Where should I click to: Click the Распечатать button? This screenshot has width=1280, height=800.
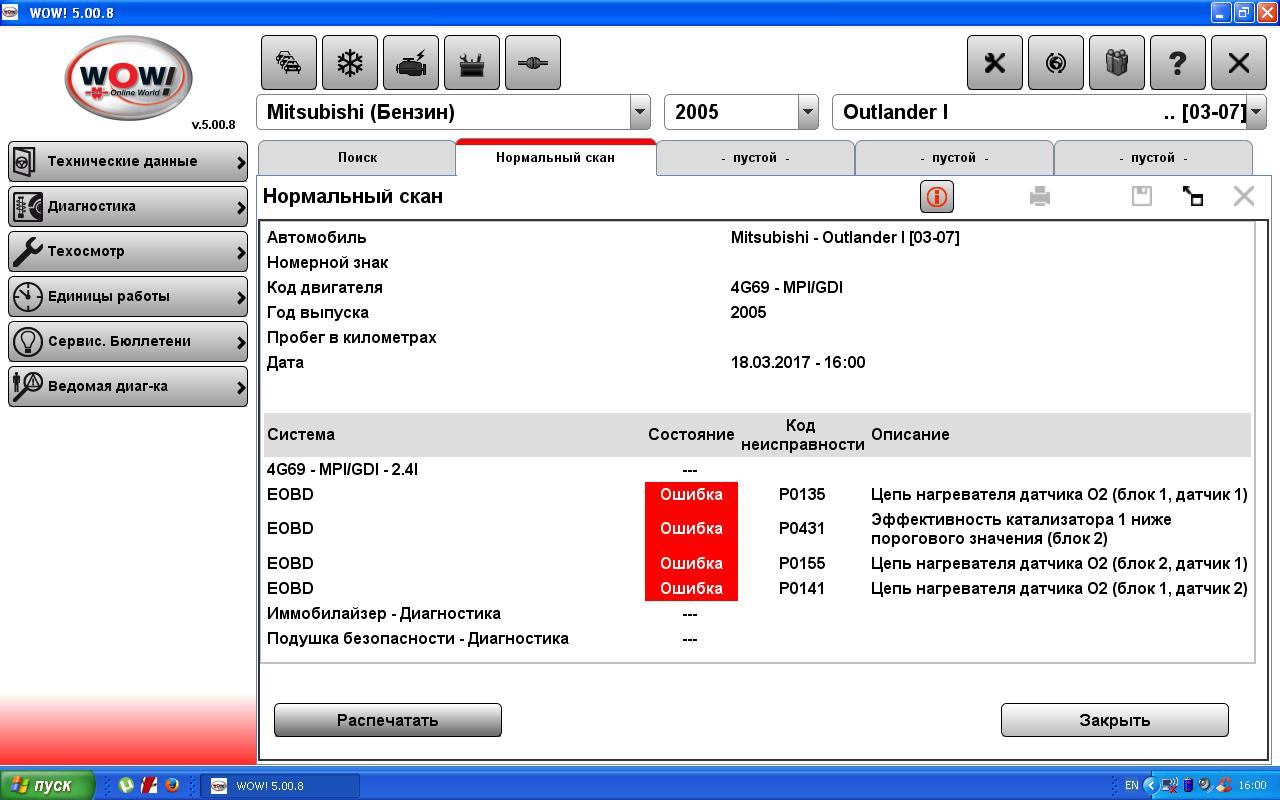(x=388, y=720)
